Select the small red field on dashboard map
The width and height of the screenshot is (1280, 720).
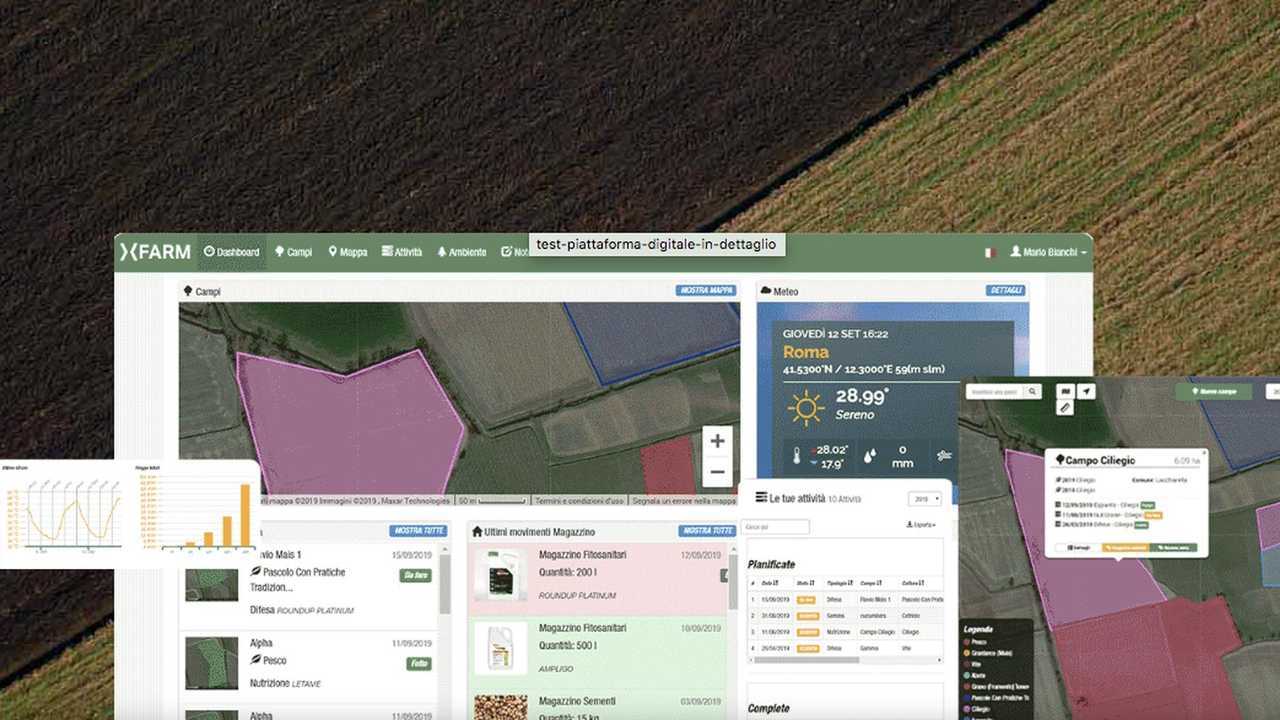click(668, 465)
